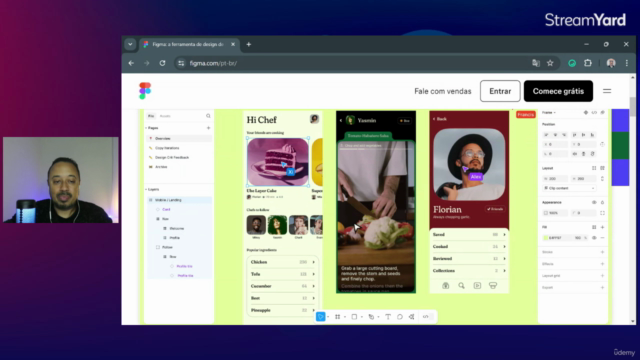
Task: Open the Clip content dropdown arrow
Action: (593, 188)
